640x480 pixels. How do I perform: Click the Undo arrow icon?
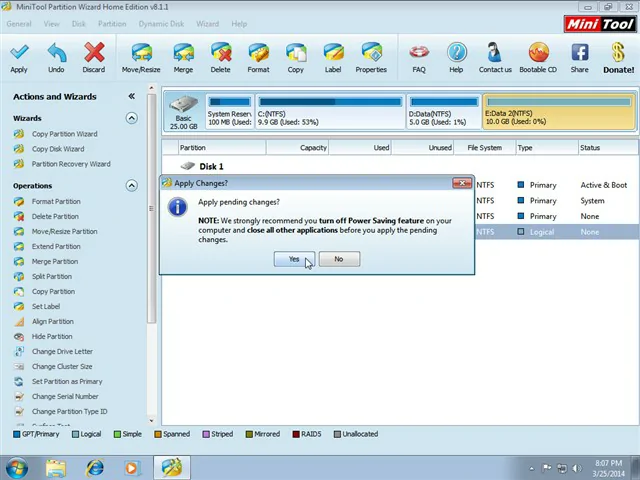pyautogui.click(x=56, y=55)
